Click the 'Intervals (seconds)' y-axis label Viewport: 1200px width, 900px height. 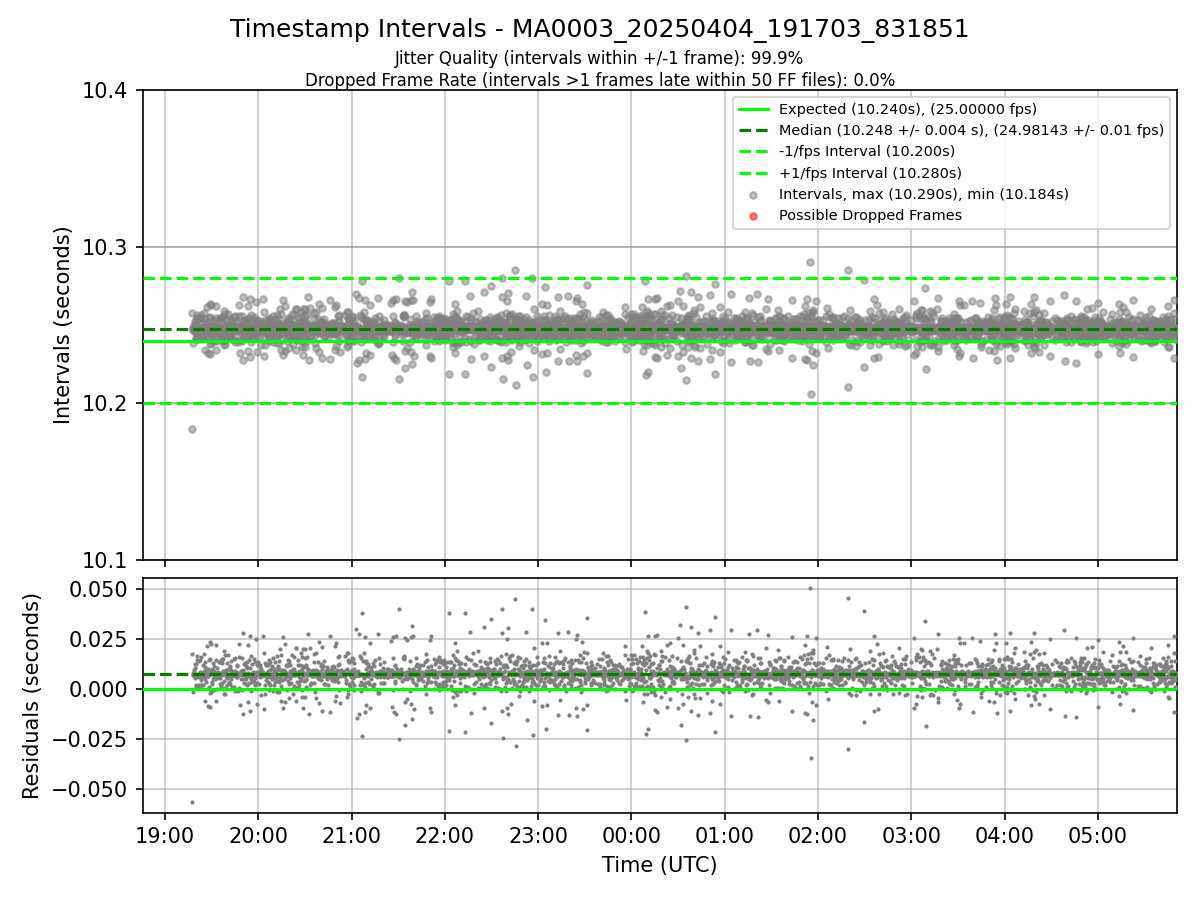[x=63, y=325]
